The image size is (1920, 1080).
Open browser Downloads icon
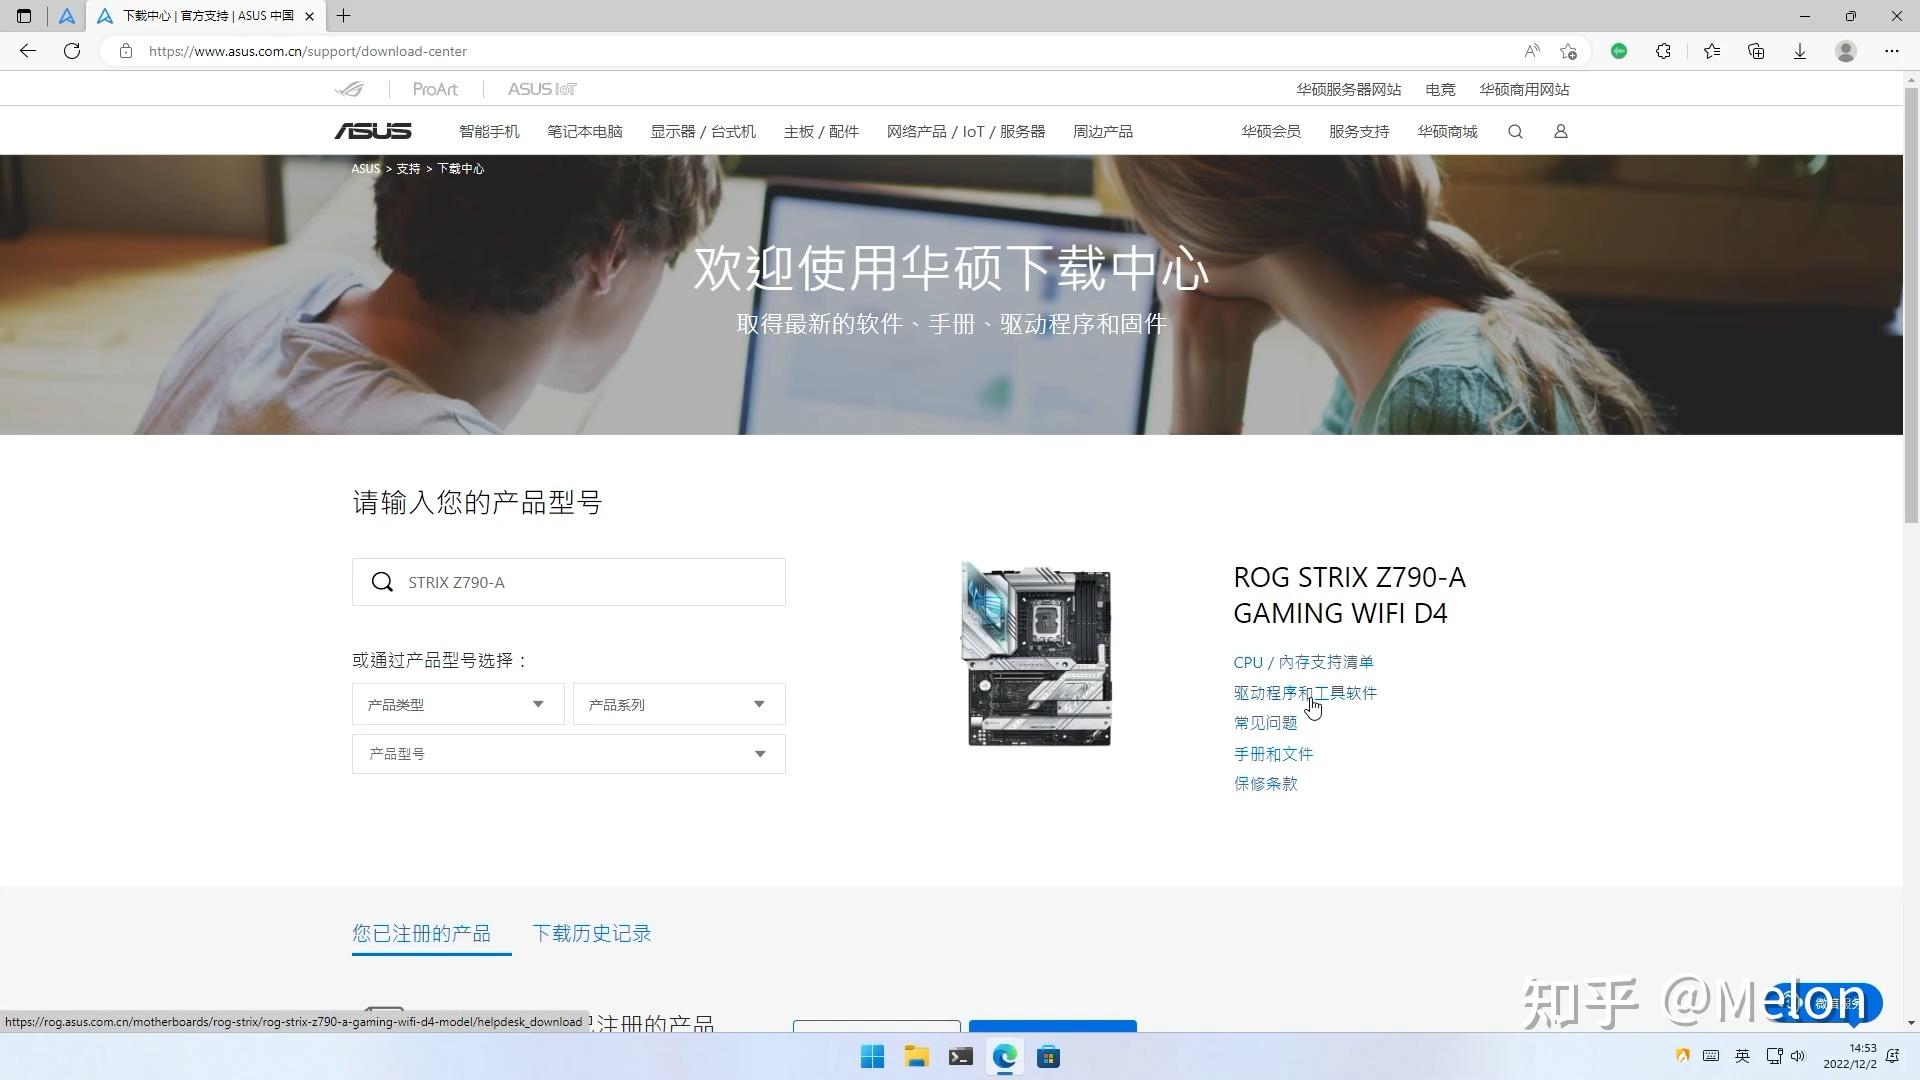pos(1800,51)
